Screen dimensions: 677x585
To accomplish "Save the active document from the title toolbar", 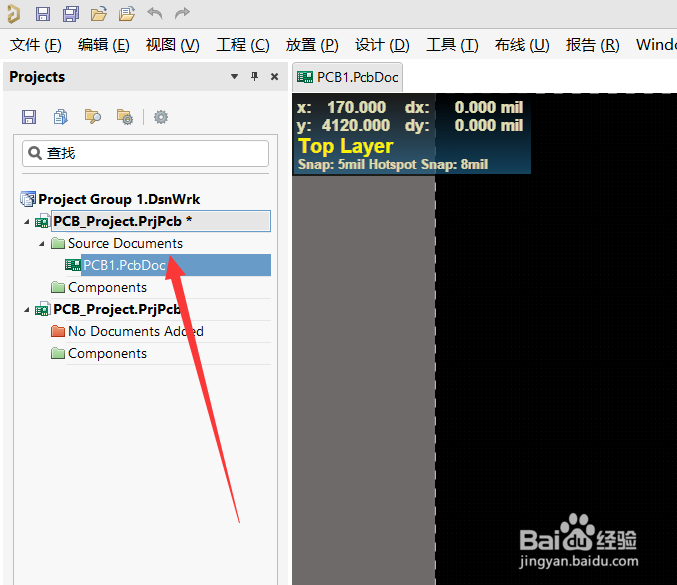I will (42, 13).
